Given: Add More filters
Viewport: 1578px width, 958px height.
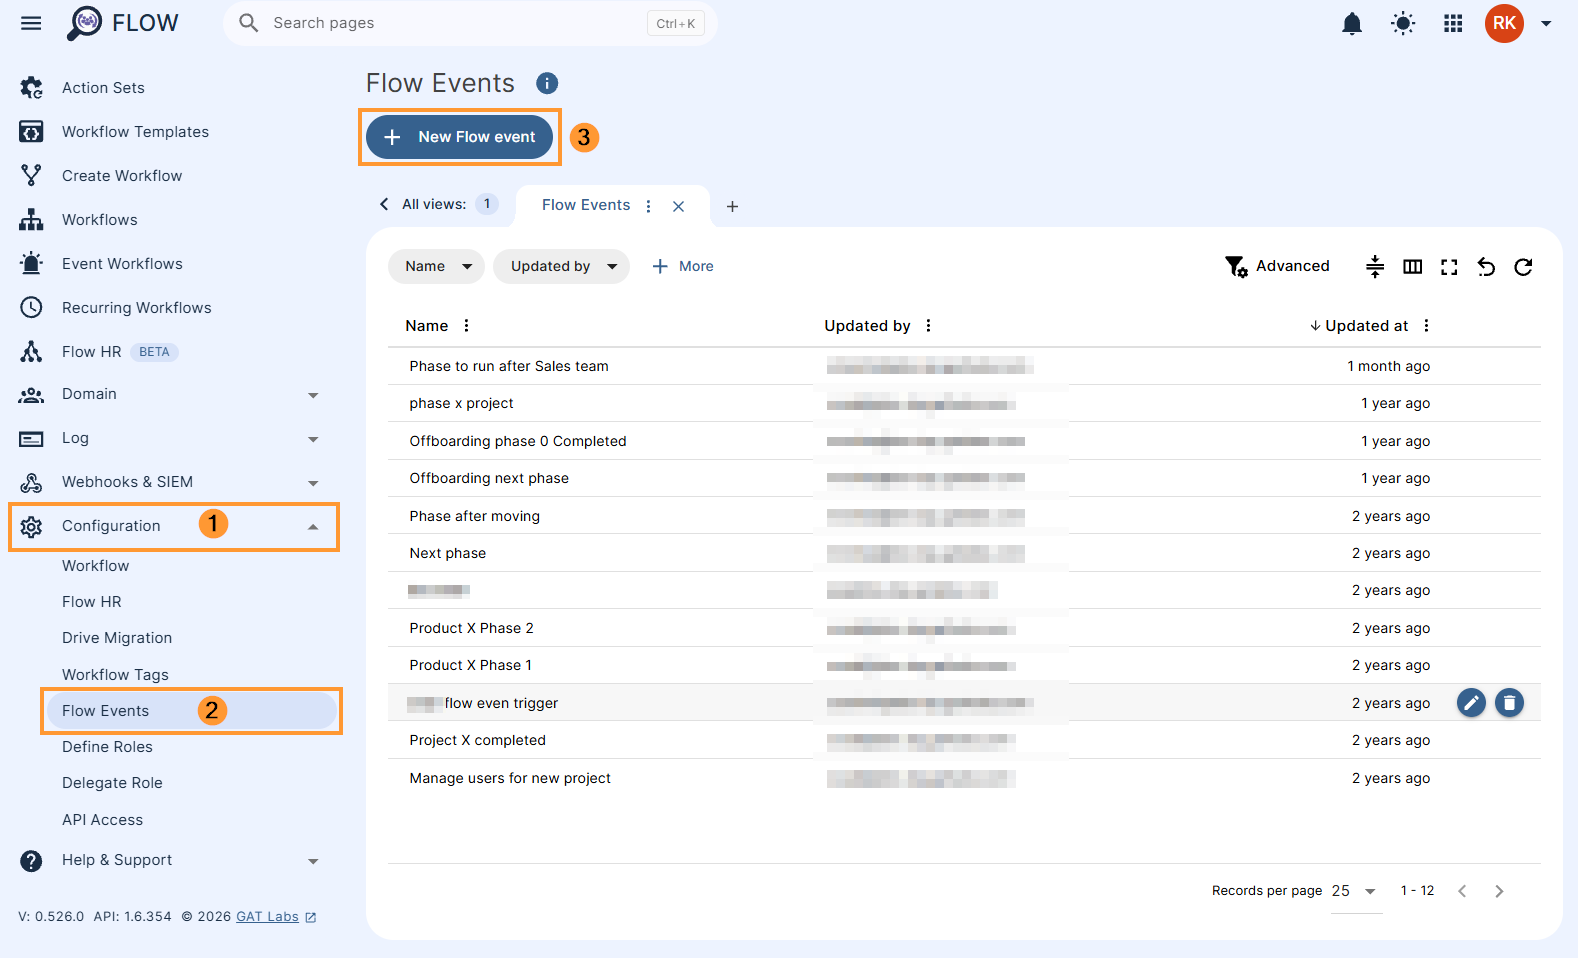Looking at the screenshot, I should (683, 266).
